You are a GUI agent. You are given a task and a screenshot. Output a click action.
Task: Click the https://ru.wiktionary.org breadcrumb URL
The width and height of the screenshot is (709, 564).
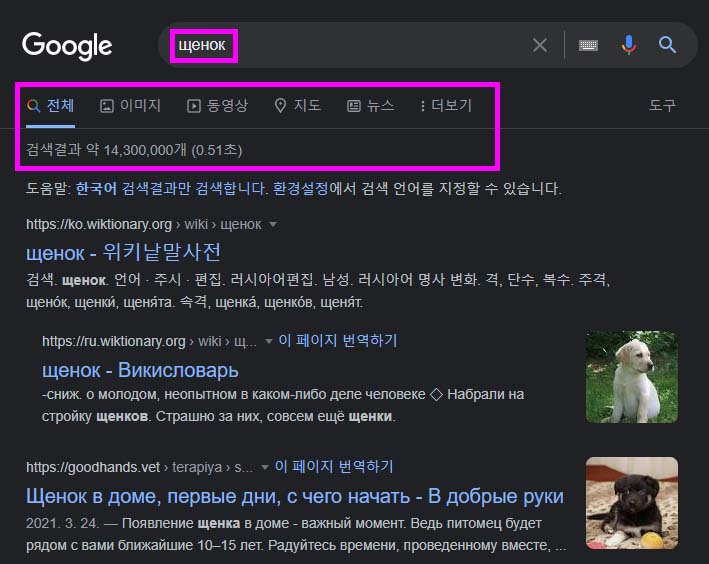(x=149, y=341)
